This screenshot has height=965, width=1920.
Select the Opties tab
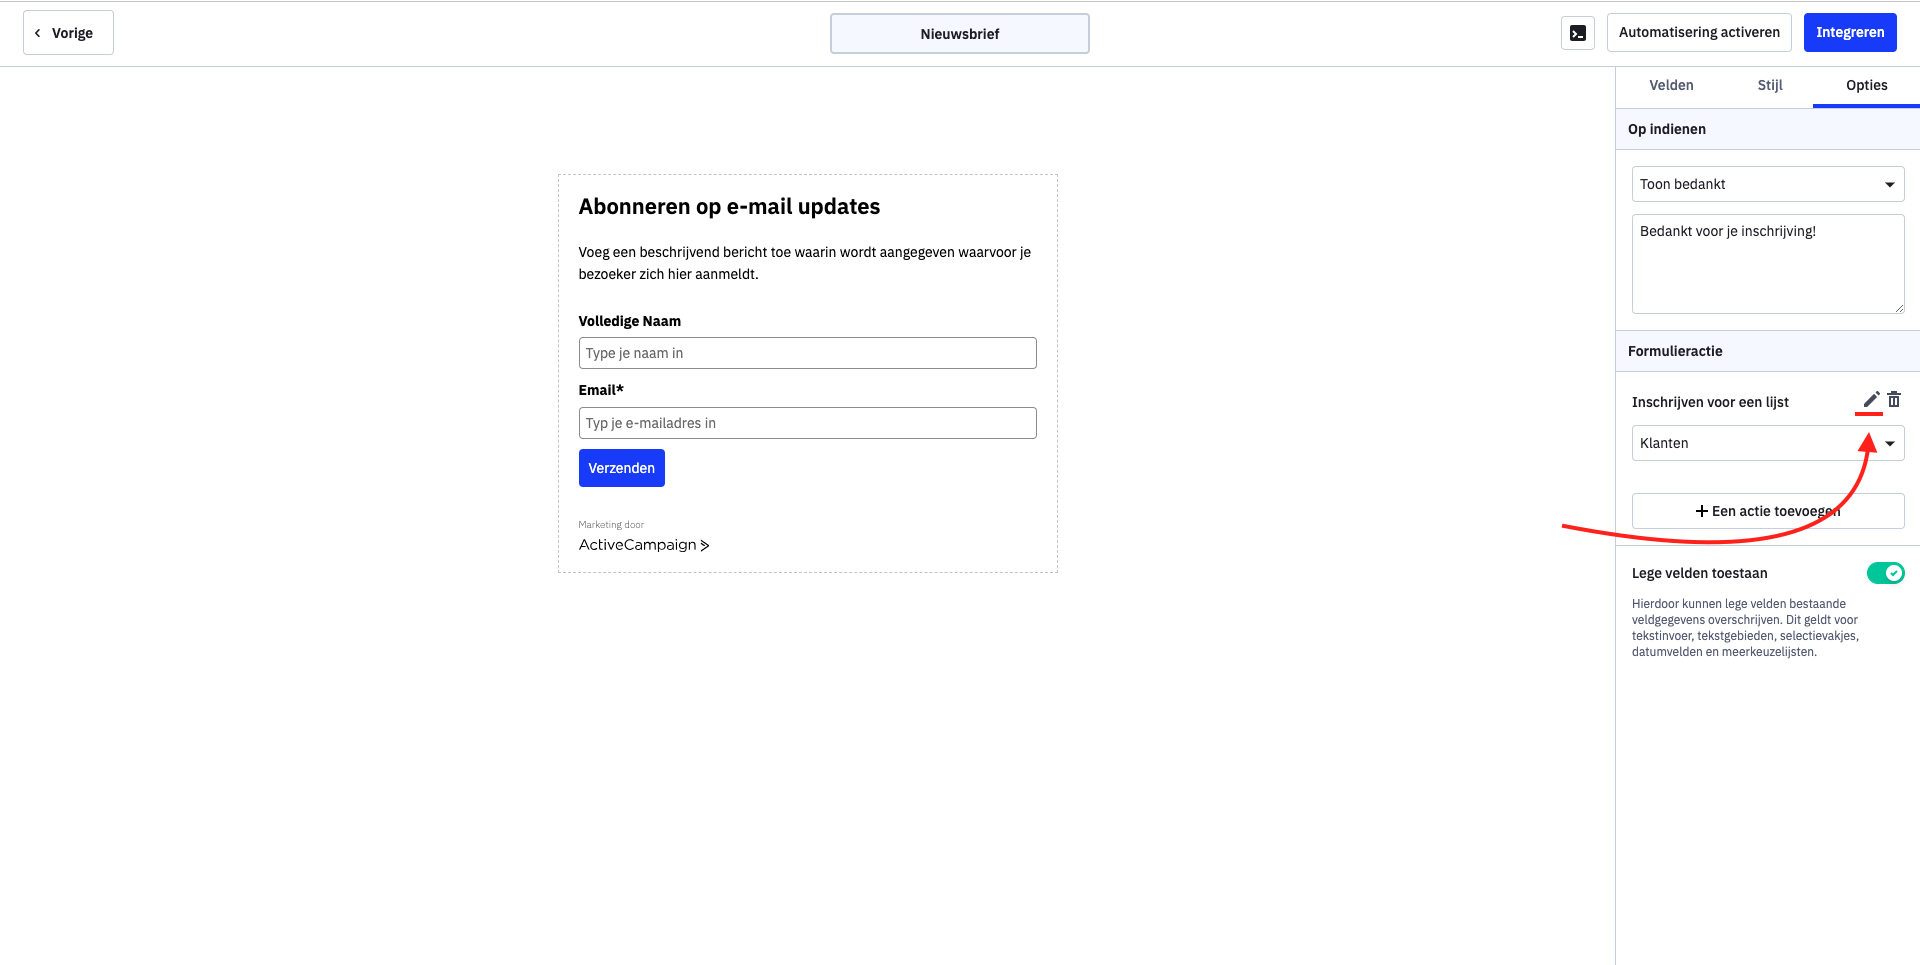[1866, 85]
